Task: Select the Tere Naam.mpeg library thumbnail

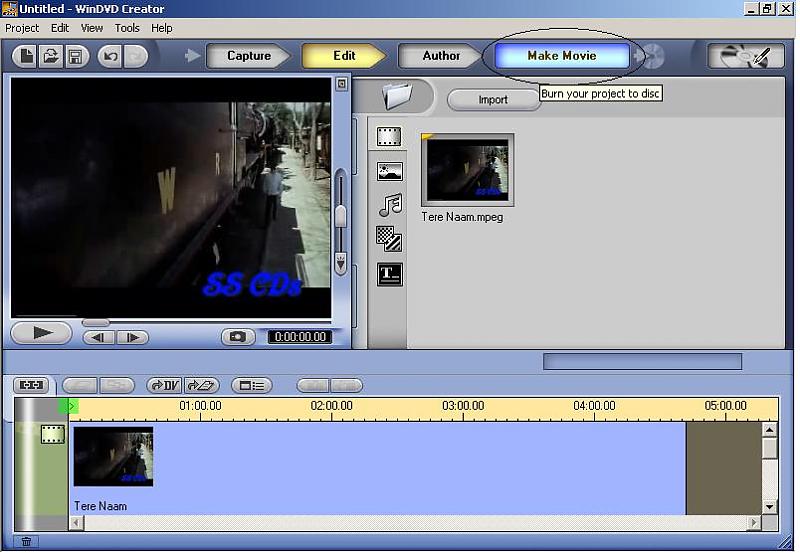Action: click(x=467, y=170)
